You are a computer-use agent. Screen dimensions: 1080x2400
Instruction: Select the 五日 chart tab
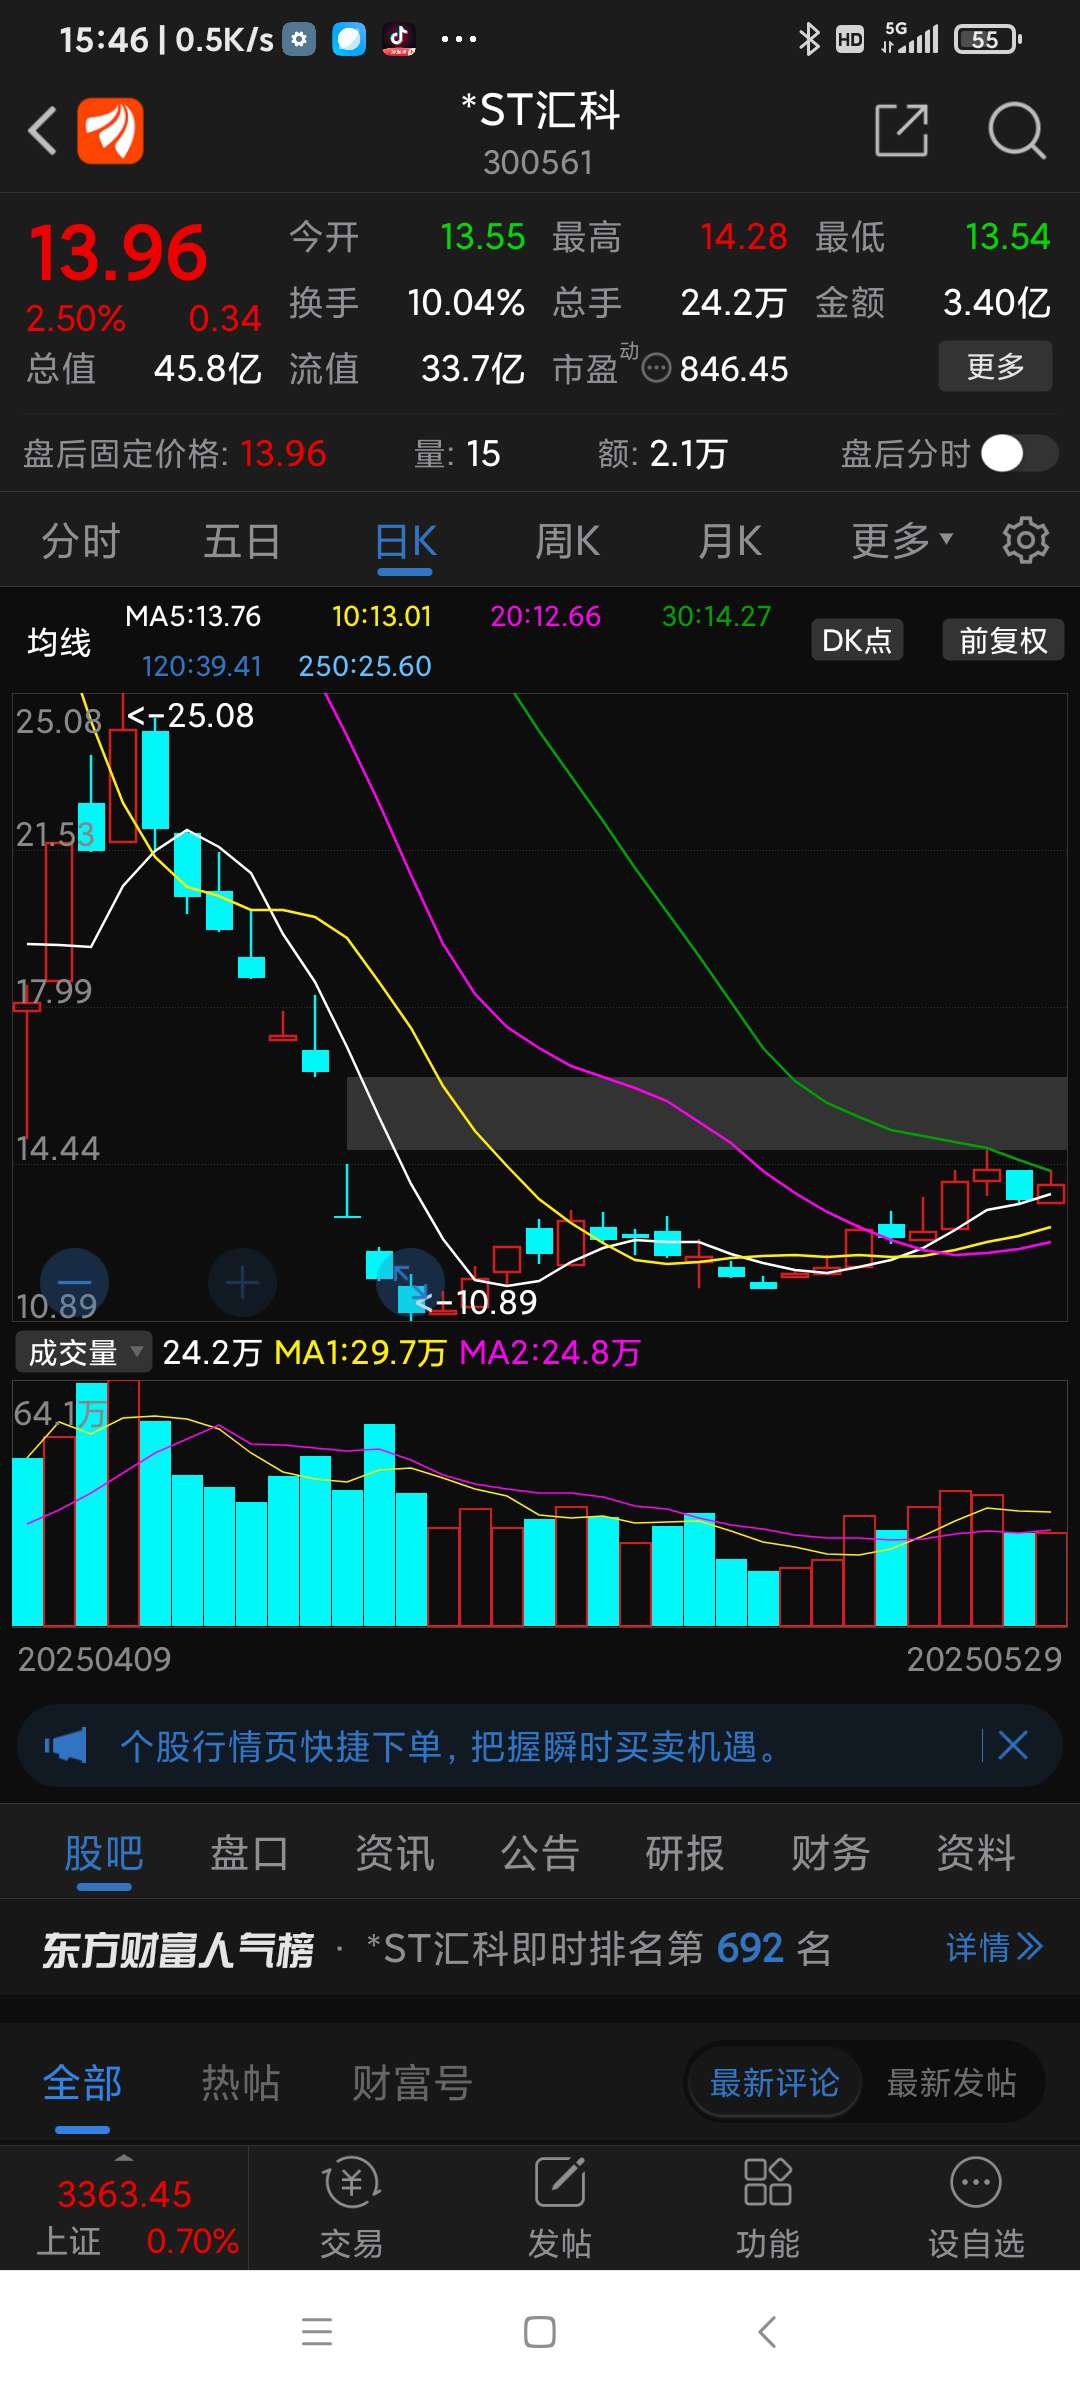[242, 541]
